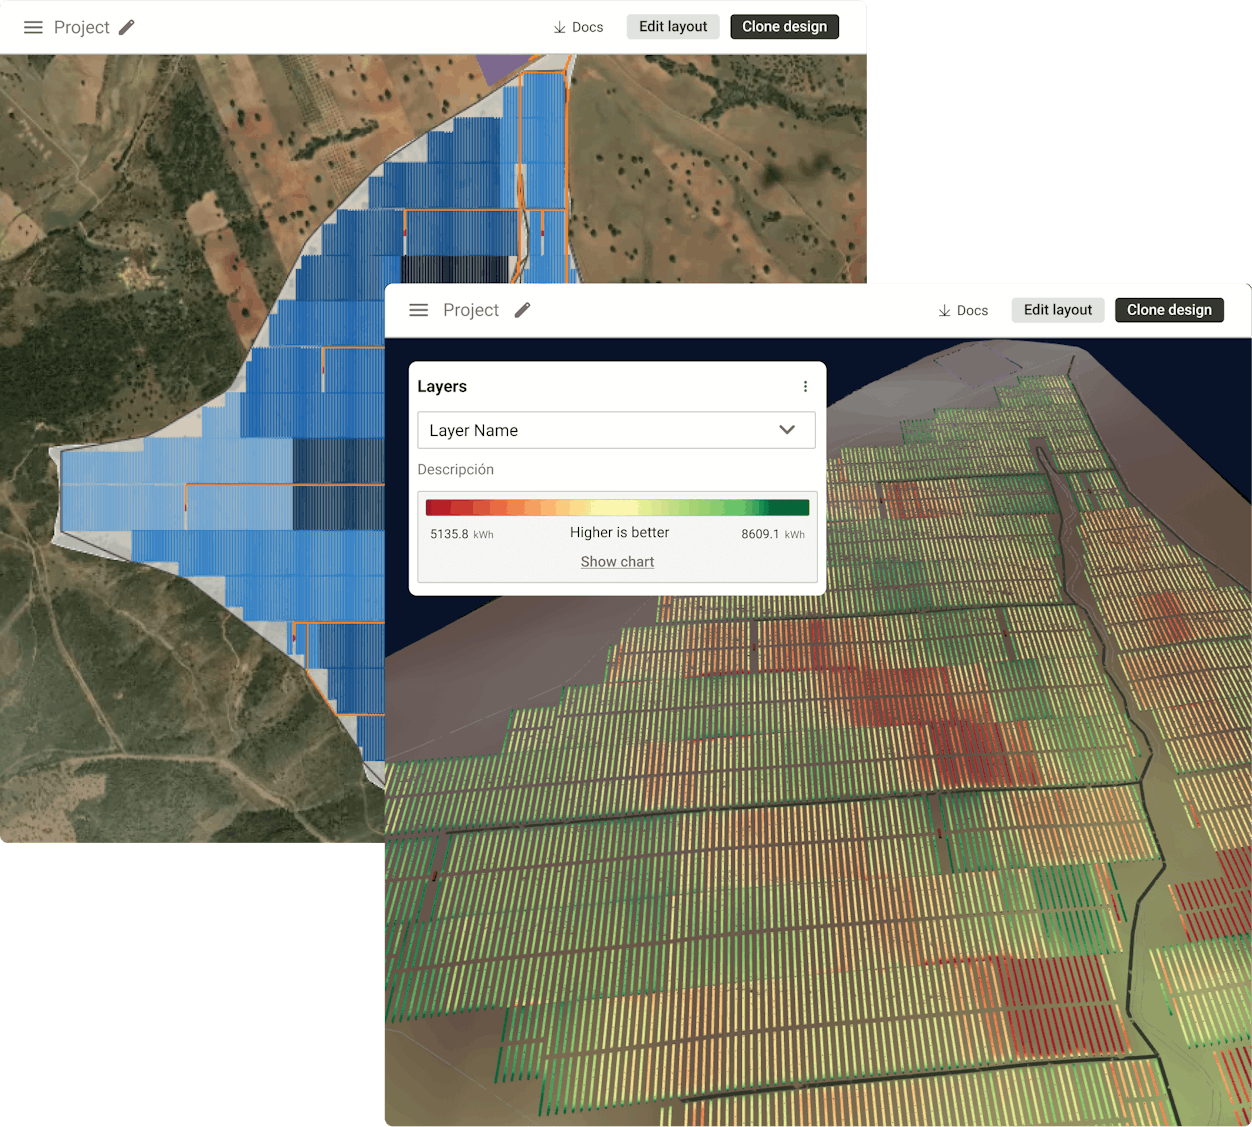
Task: Click the pencil icon beside Project in the satellite window
Action: (127, 27)
